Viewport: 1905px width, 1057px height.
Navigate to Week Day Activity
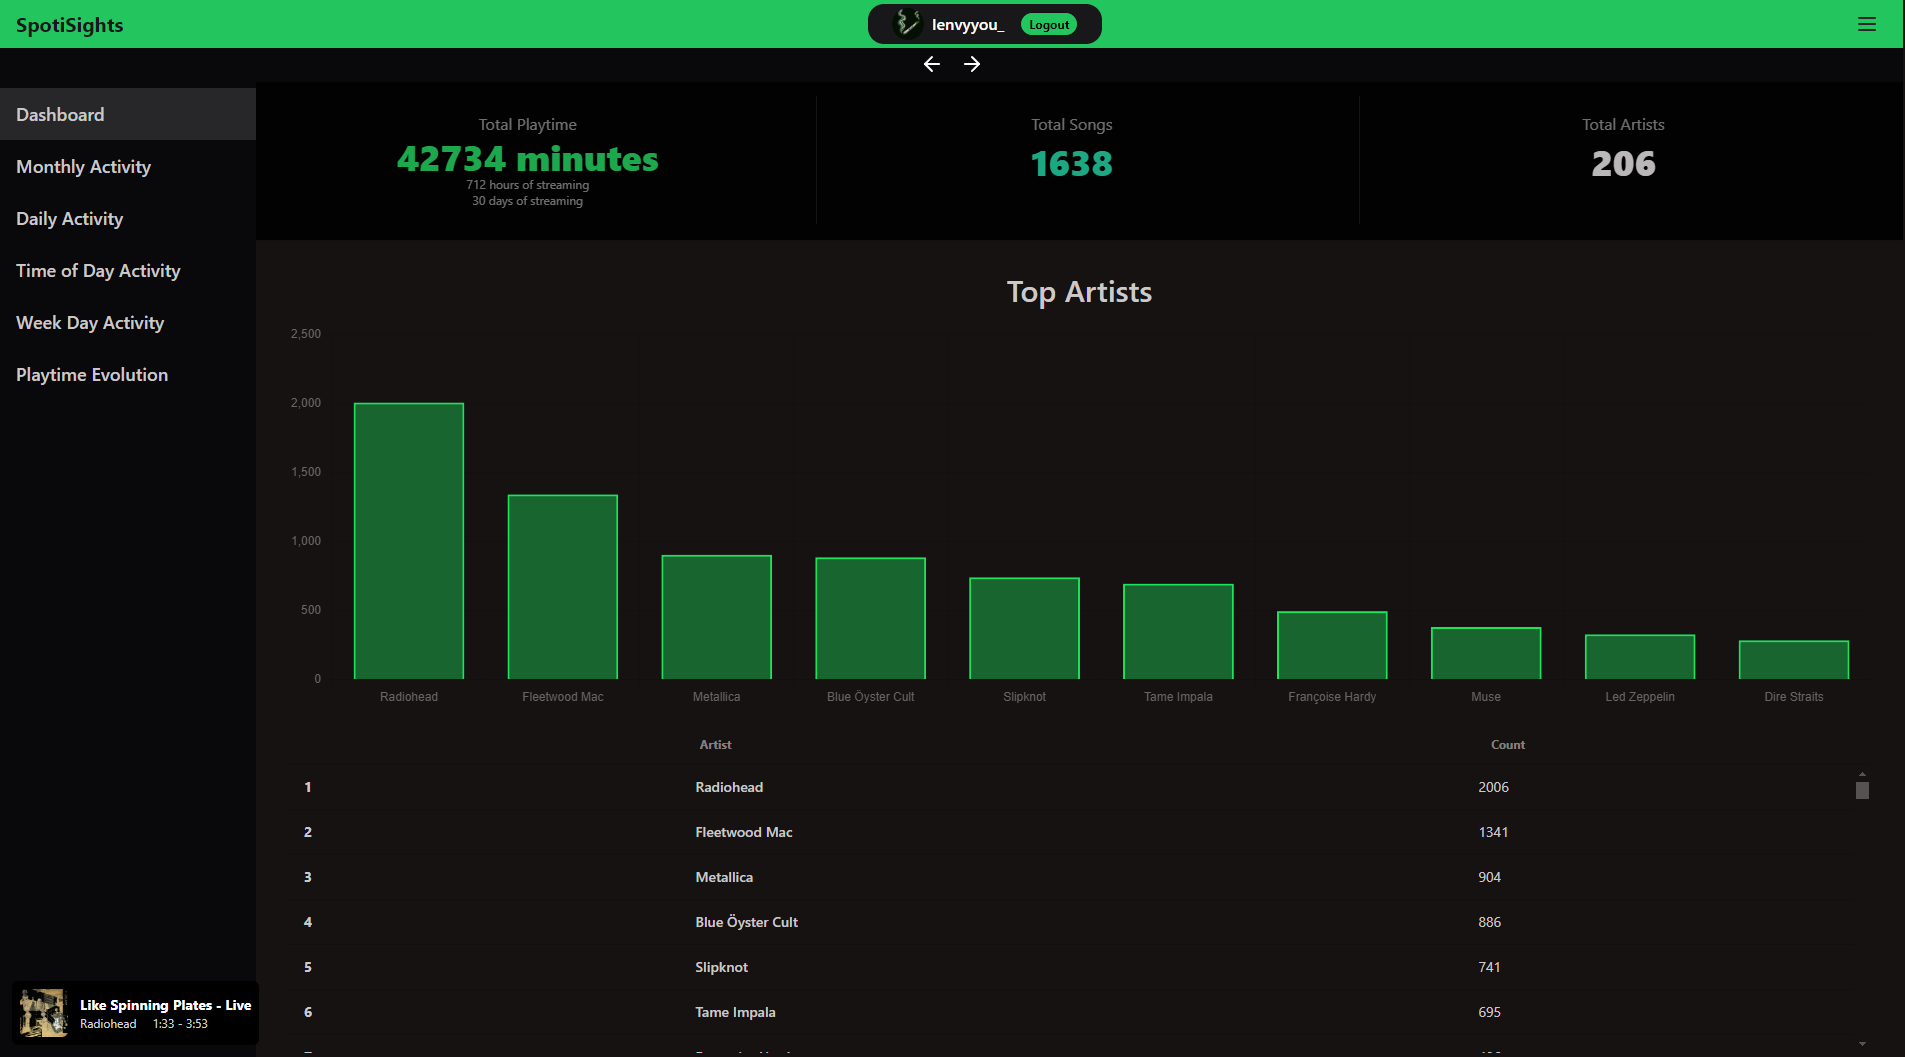point(90,323)
